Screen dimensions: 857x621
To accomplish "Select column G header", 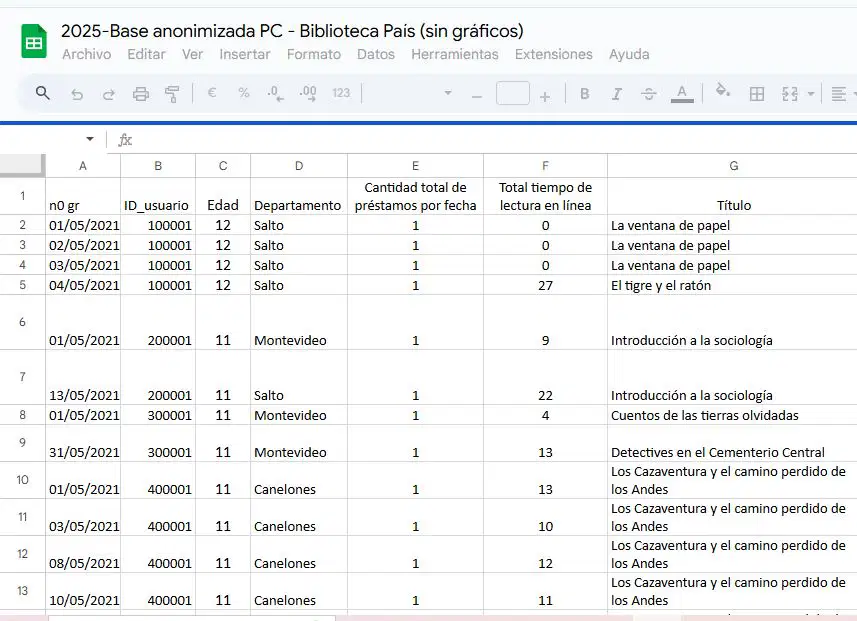I will click(x=733, y=166).
